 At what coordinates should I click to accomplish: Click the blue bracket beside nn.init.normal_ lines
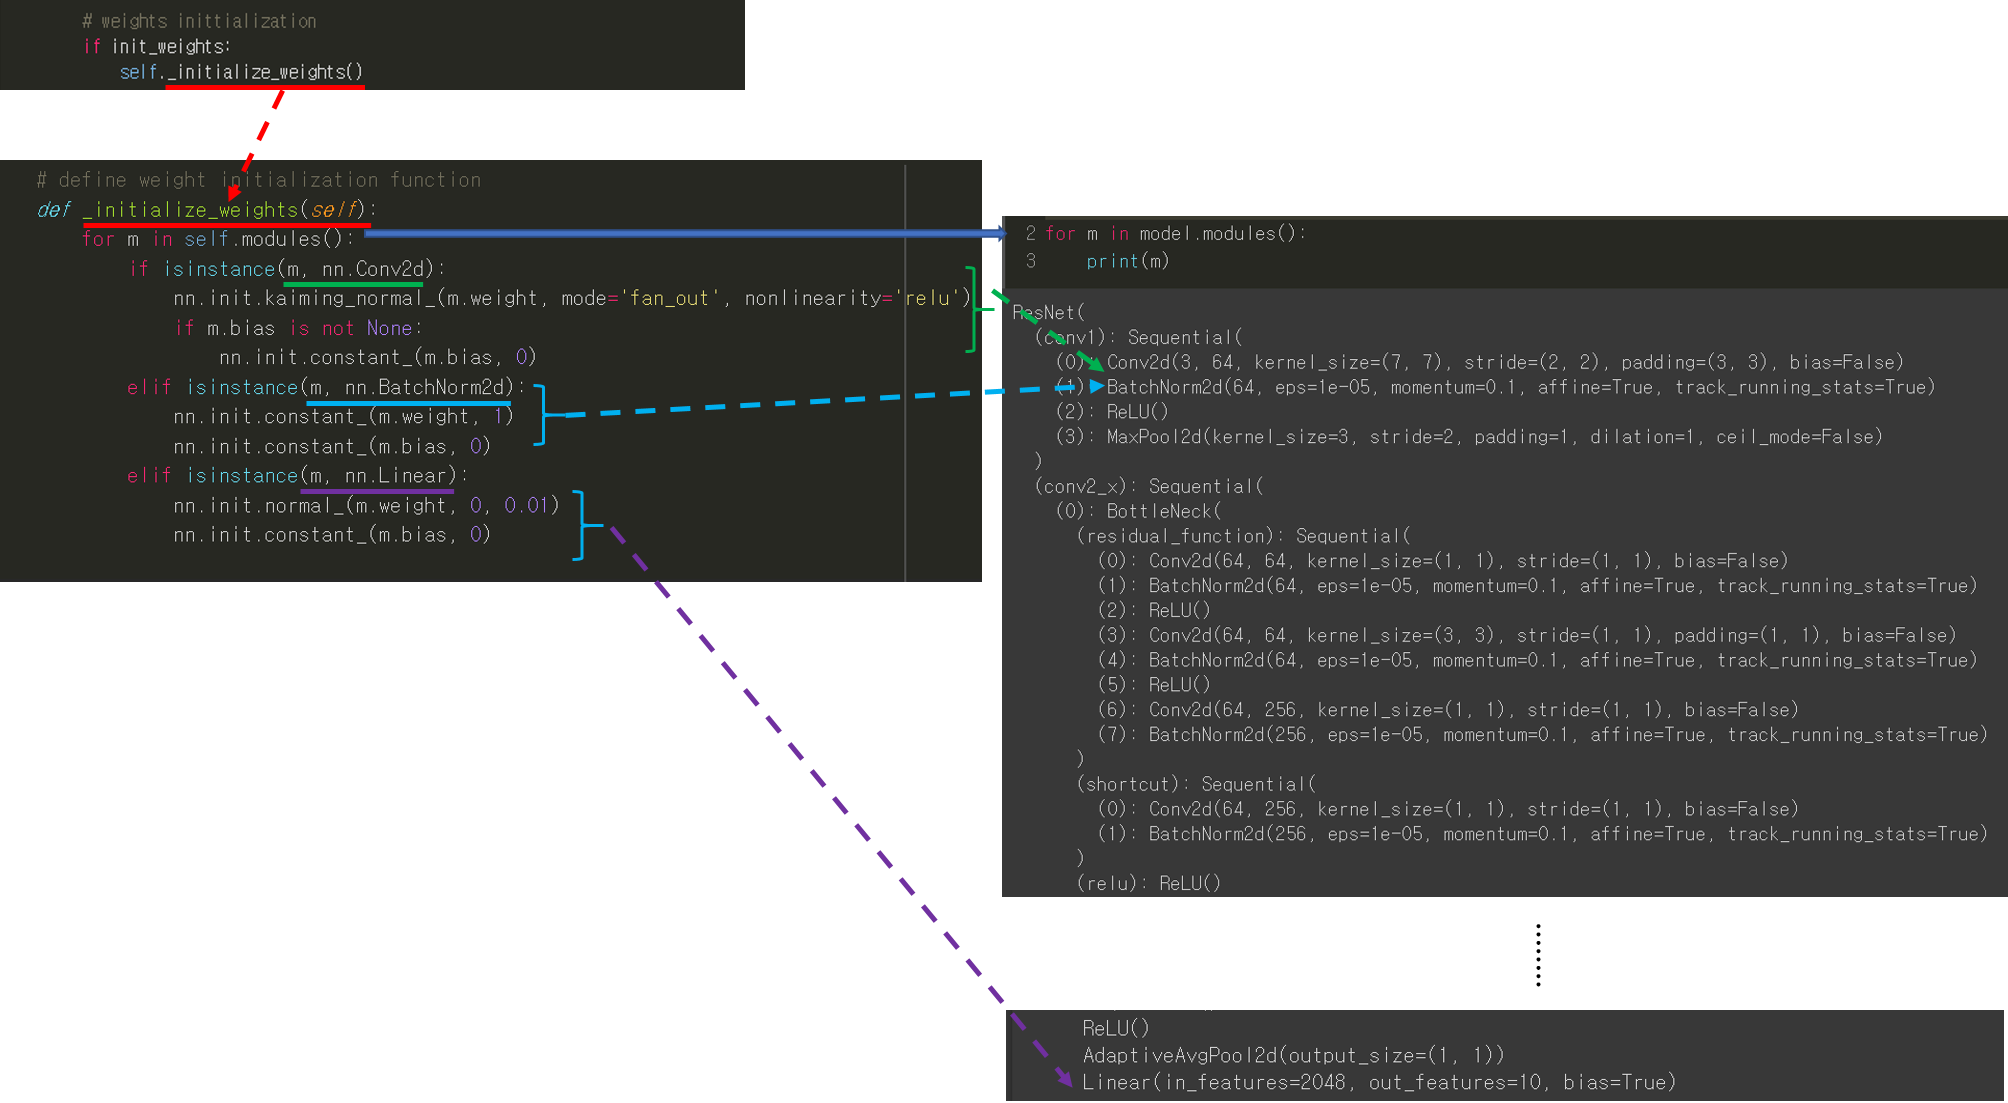pos(580,524)
